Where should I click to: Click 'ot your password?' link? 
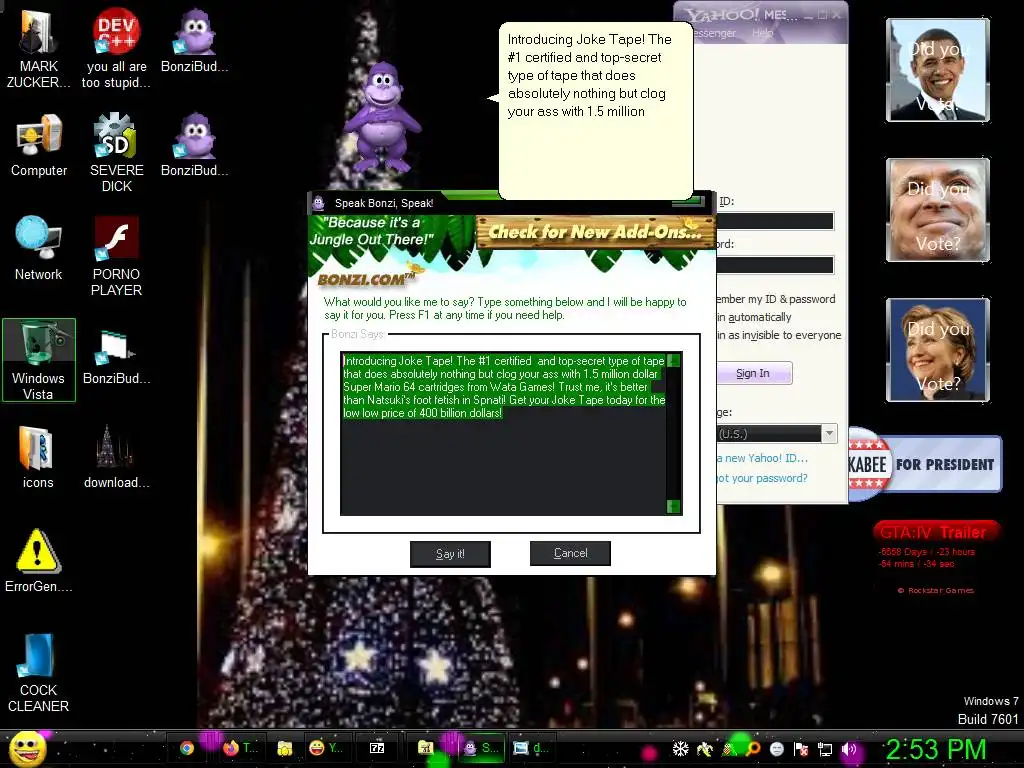coord(762,478)
